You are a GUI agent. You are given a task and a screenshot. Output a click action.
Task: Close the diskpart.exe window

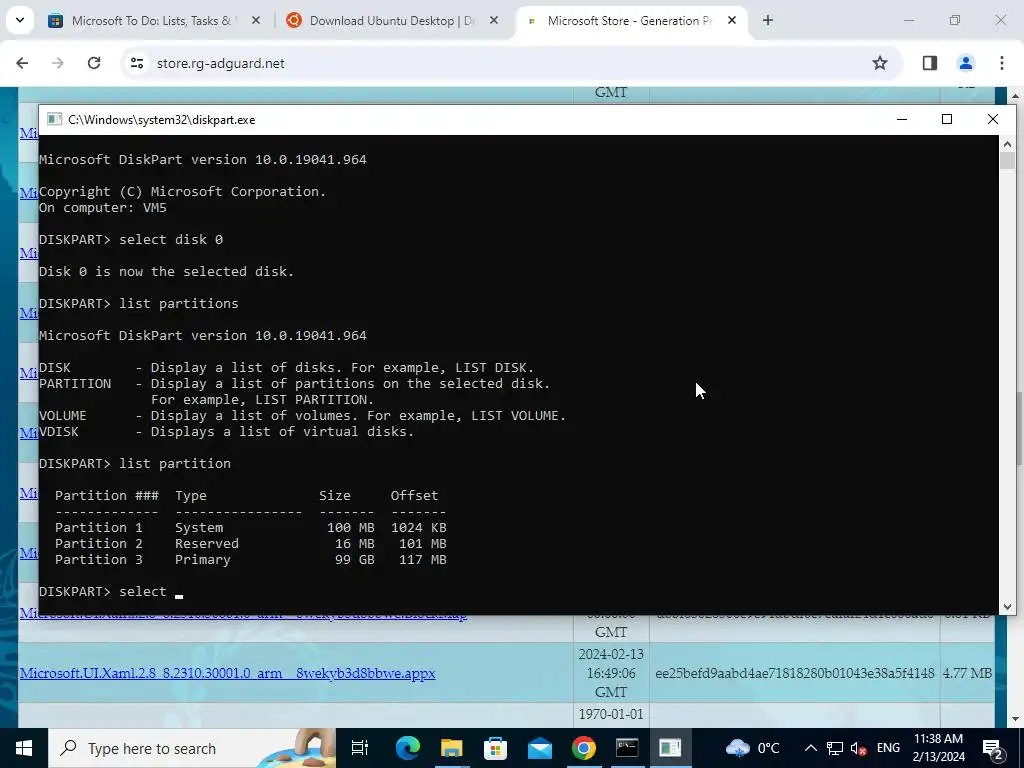[993, 120]
